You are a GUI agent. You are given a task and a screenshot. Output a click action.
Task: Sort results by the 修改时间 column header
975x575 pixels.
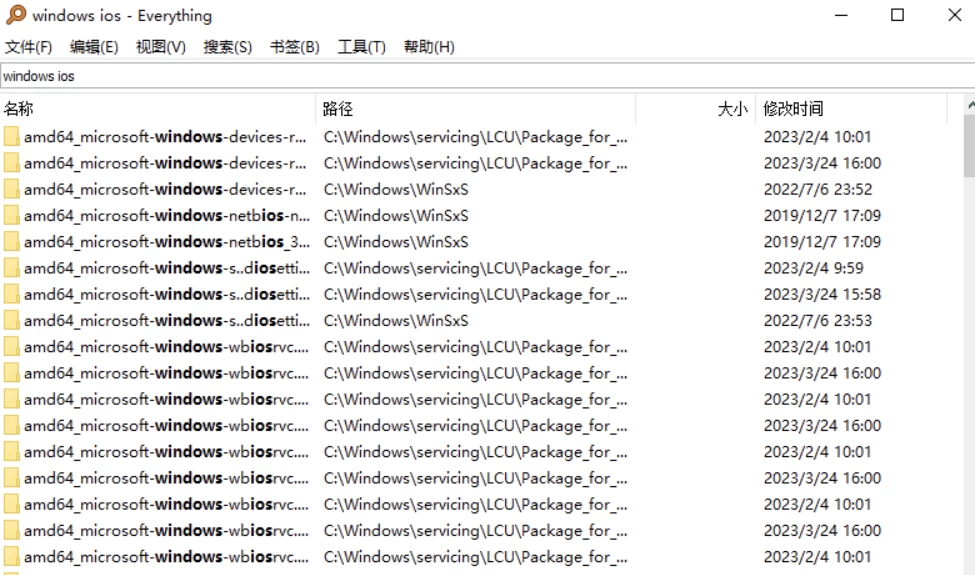pyautogui.click(x=851, y=109)
